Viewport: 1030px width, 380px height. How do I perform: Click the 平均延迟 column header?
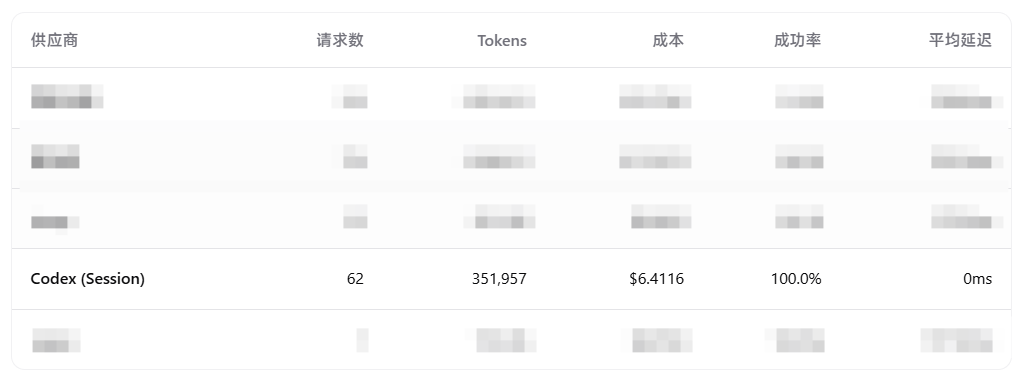(960, 40)
